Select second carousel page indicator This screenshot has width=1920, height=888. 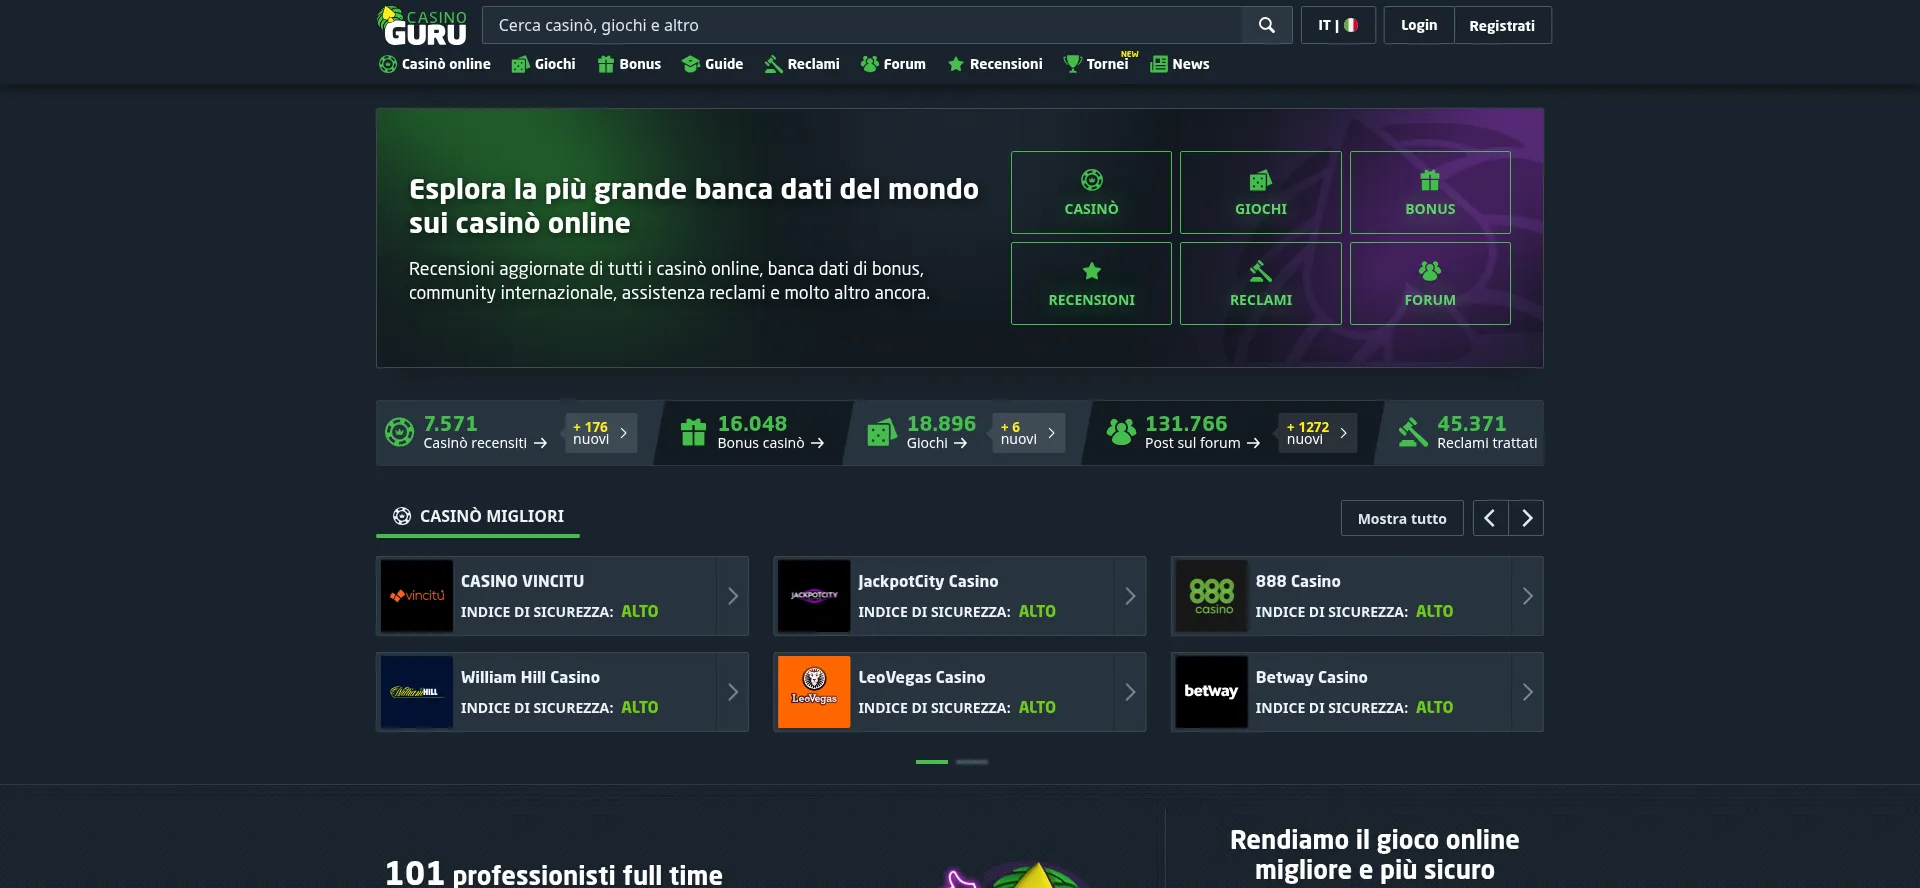(x=972, y=762)
